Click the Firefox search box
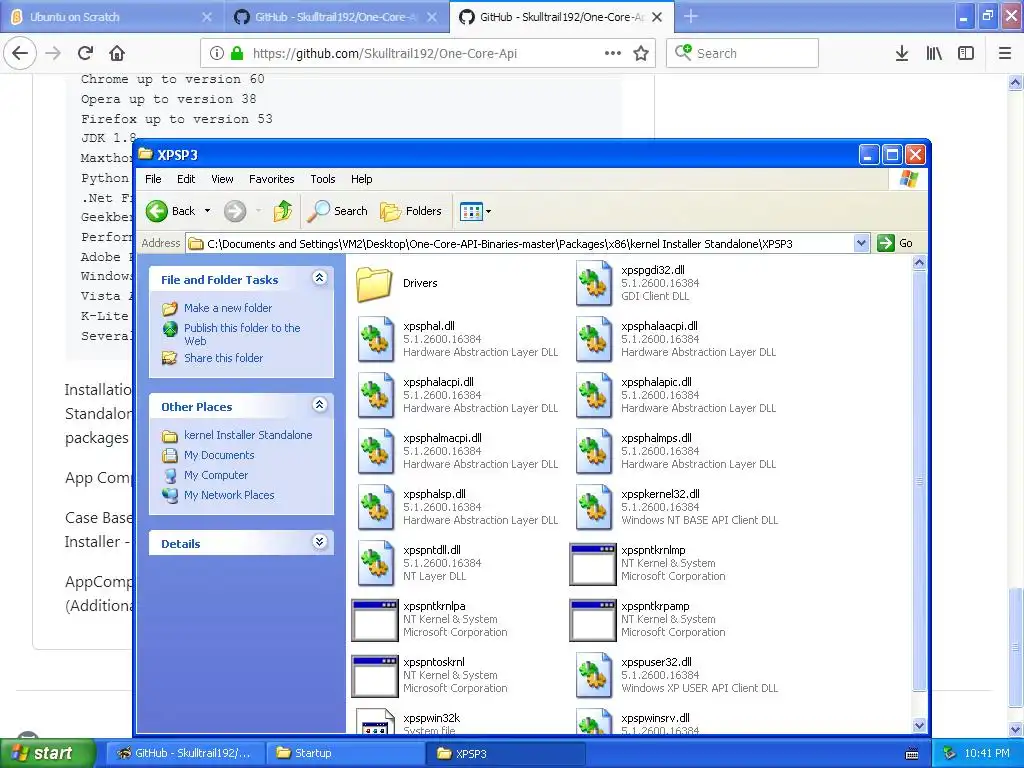Screen dimensions: 1024x768 [743, 54]
